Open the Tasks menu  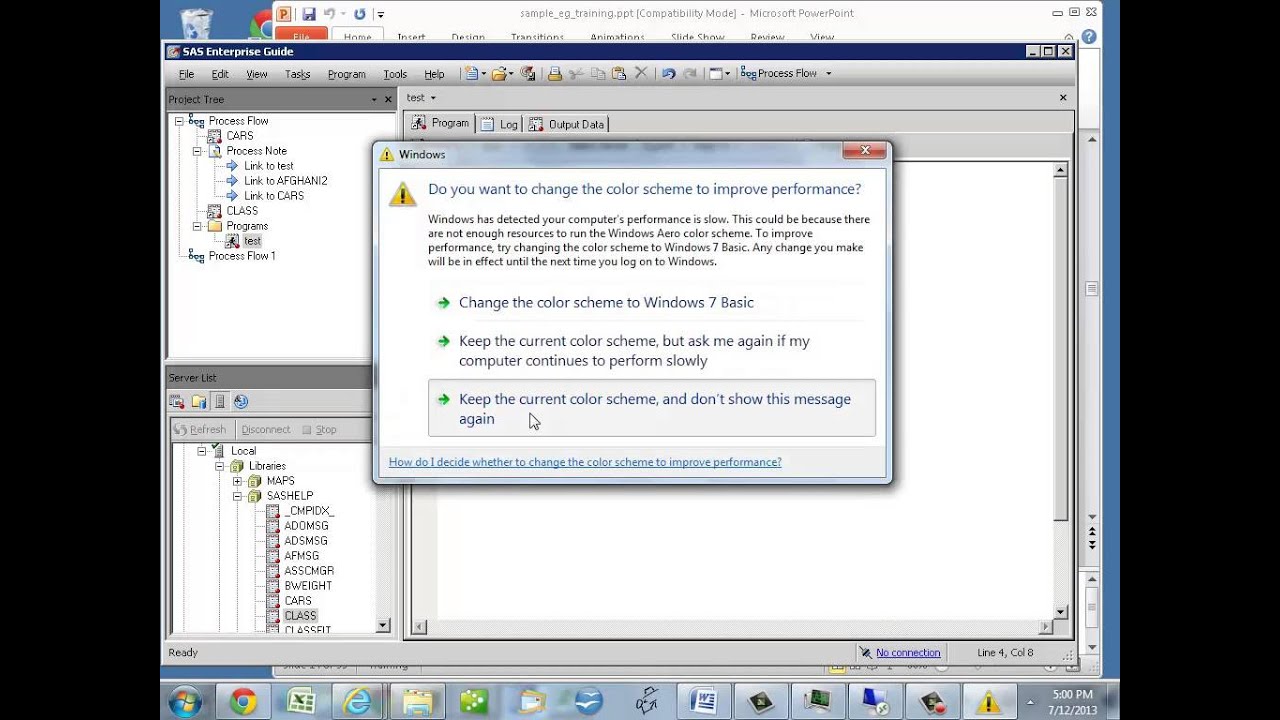coord(297,74)
